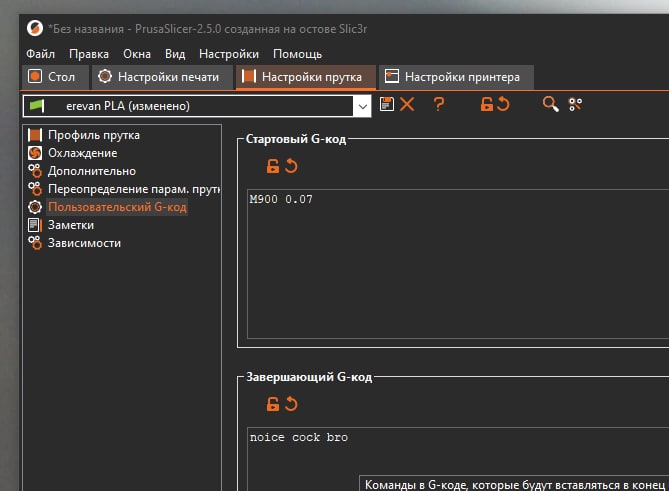Click the toolbar unlocked padlock icon
Image resolution: width=669 pixels, height=491 pixels.
tap(487, 104)
